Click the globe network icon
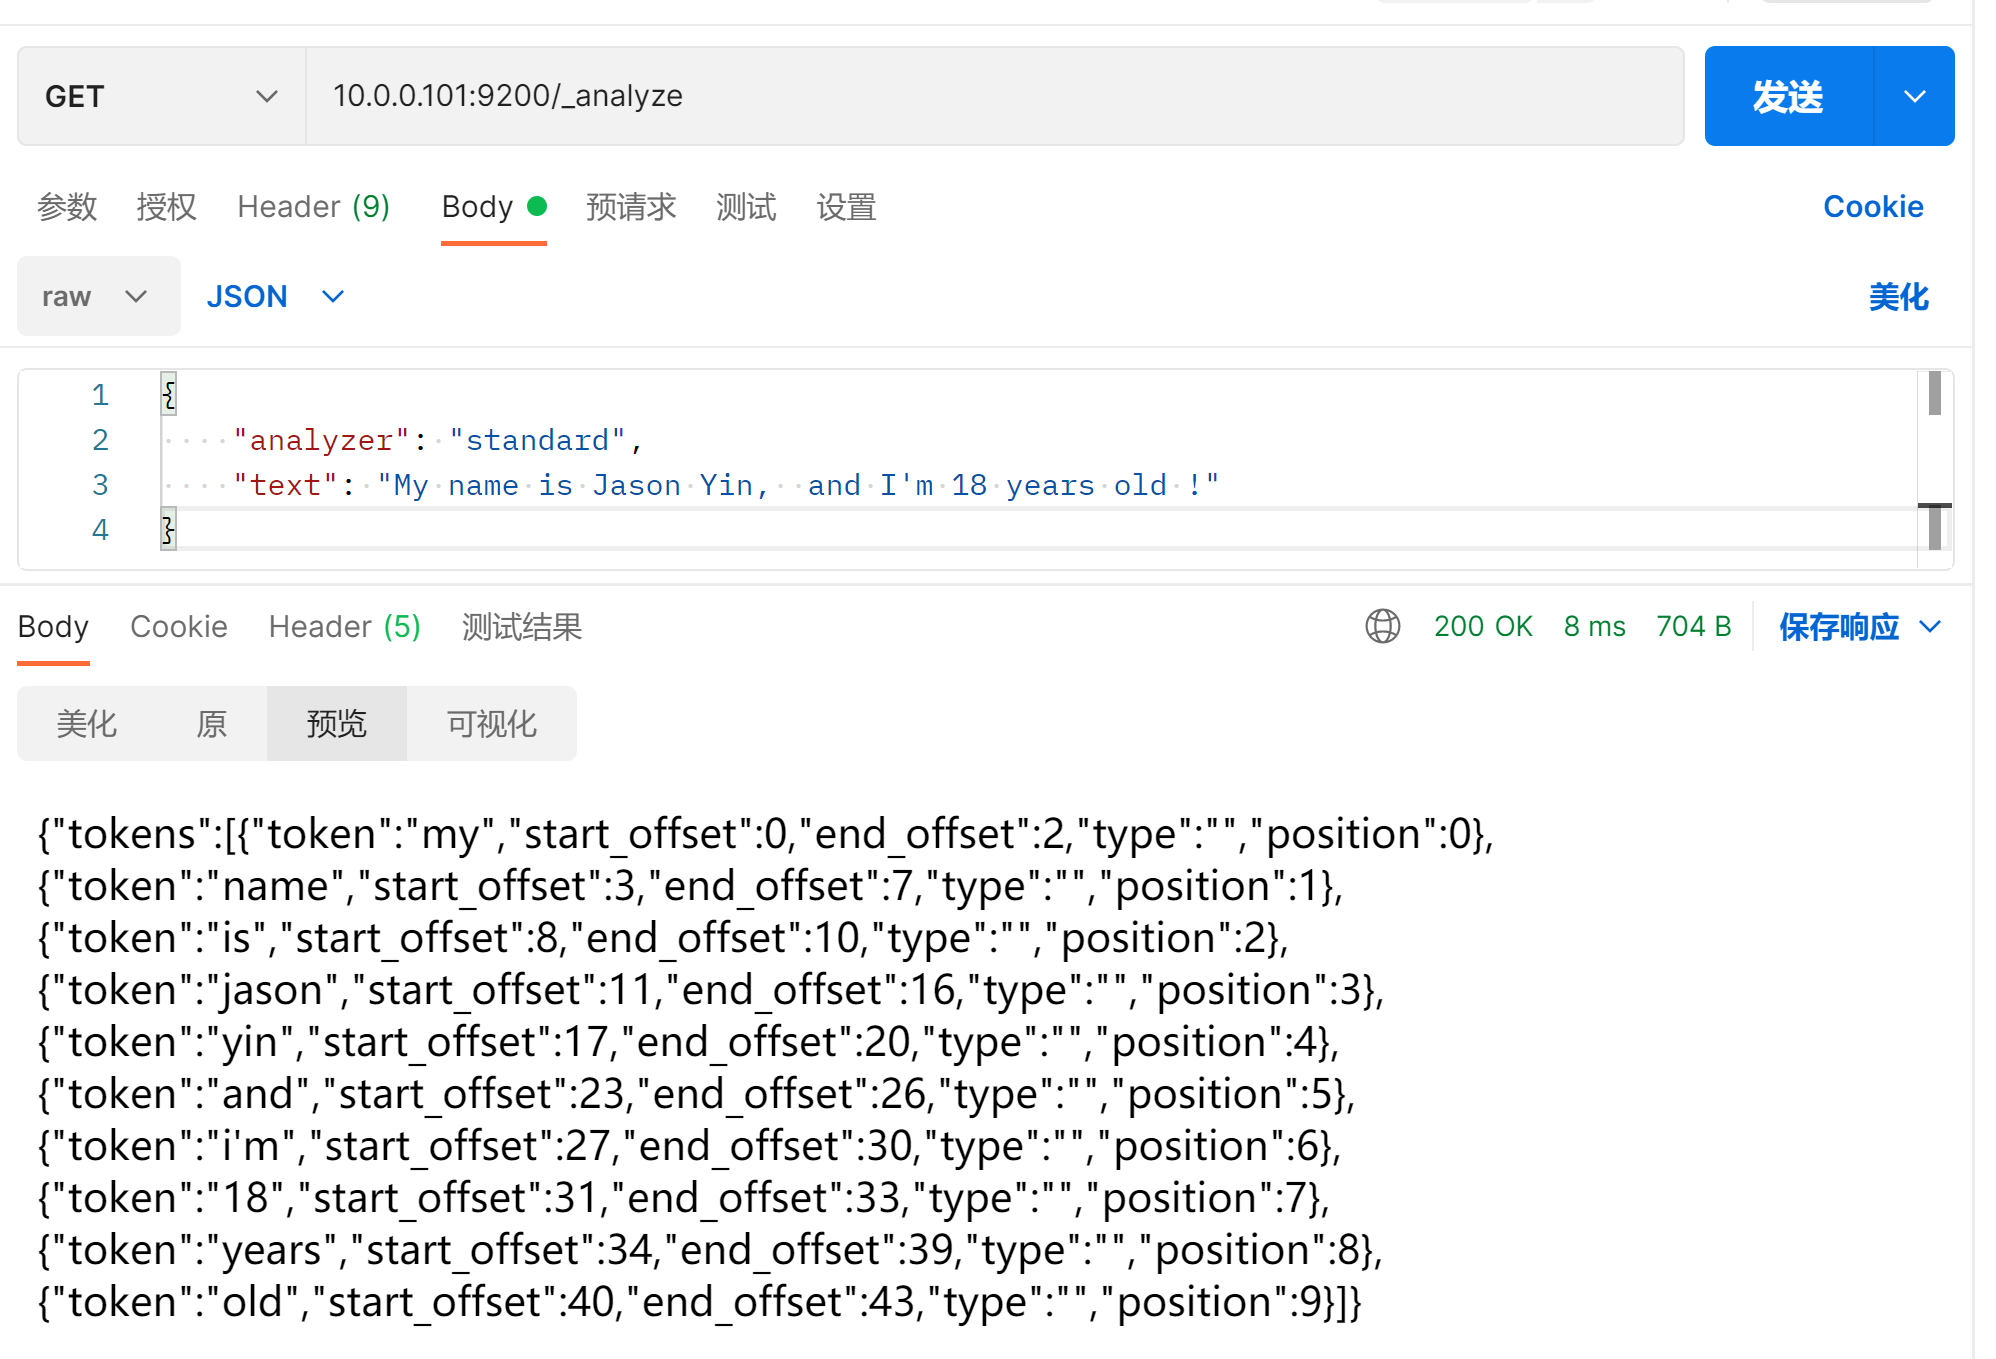 pyautogui.click(x=1382, y=626)
